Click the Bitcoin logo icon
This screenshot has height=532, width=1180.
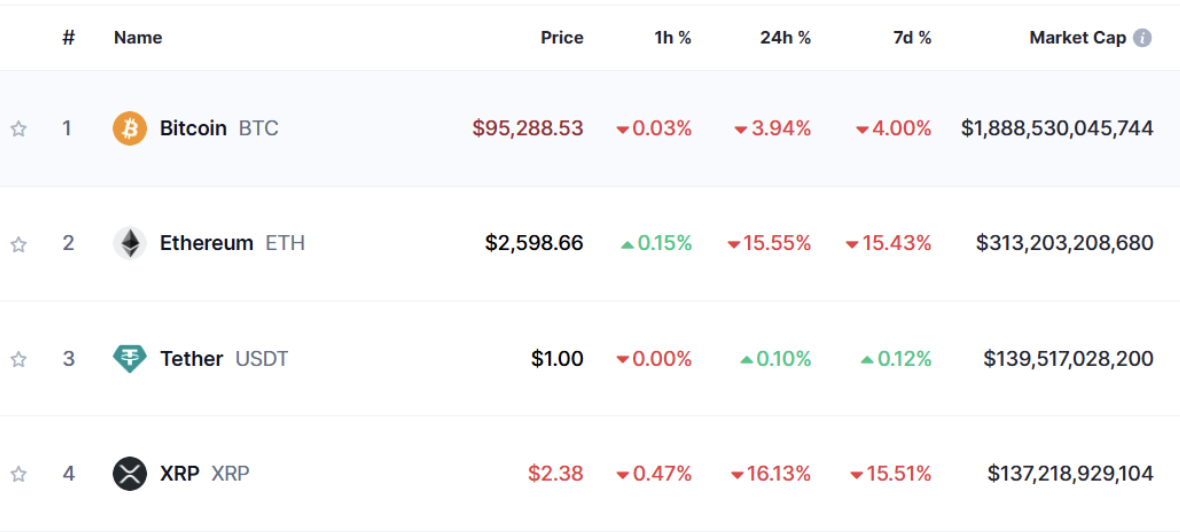tap(130, 128)
